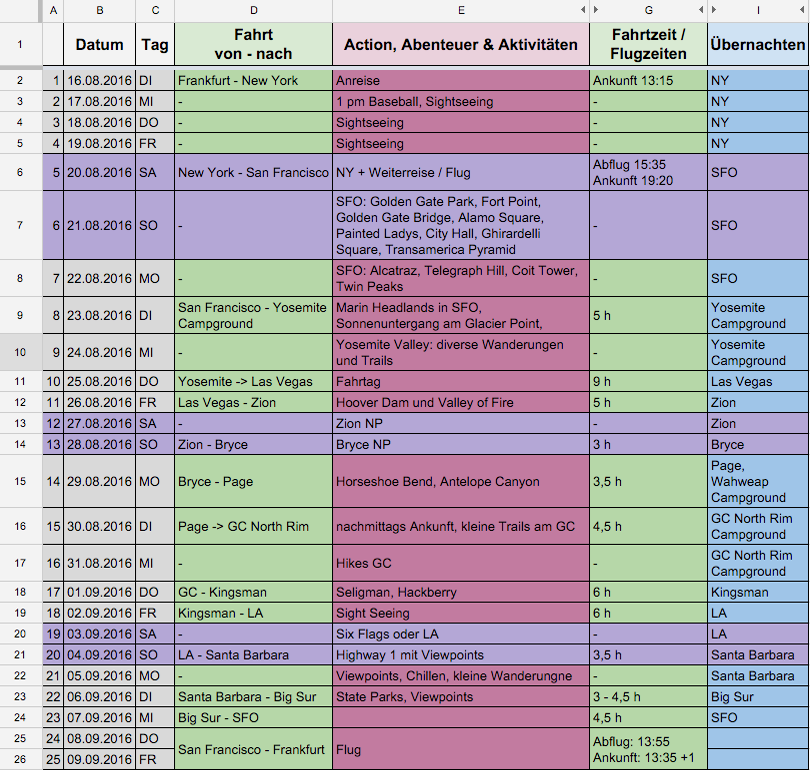Click the column E header letter

click(x=460, y=10)
